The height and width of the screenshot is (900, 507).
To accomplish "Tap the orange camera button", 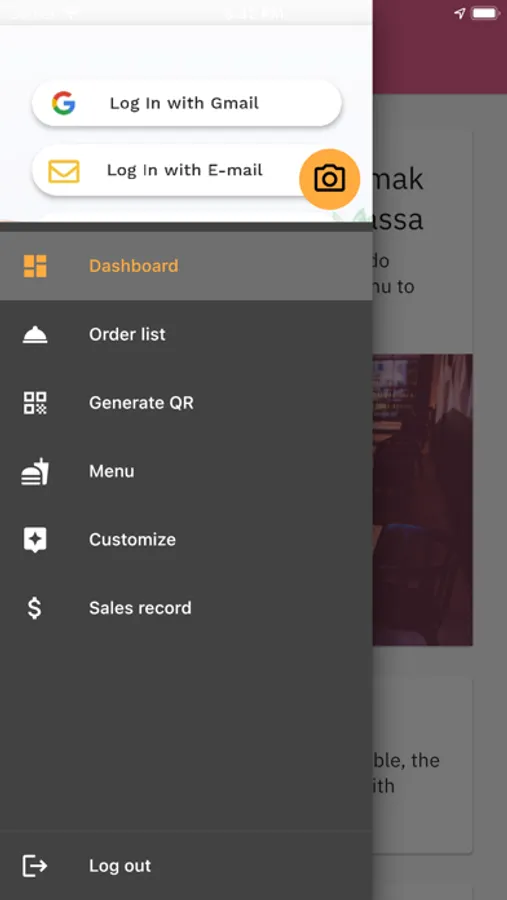I will click(x=330, y=179).
